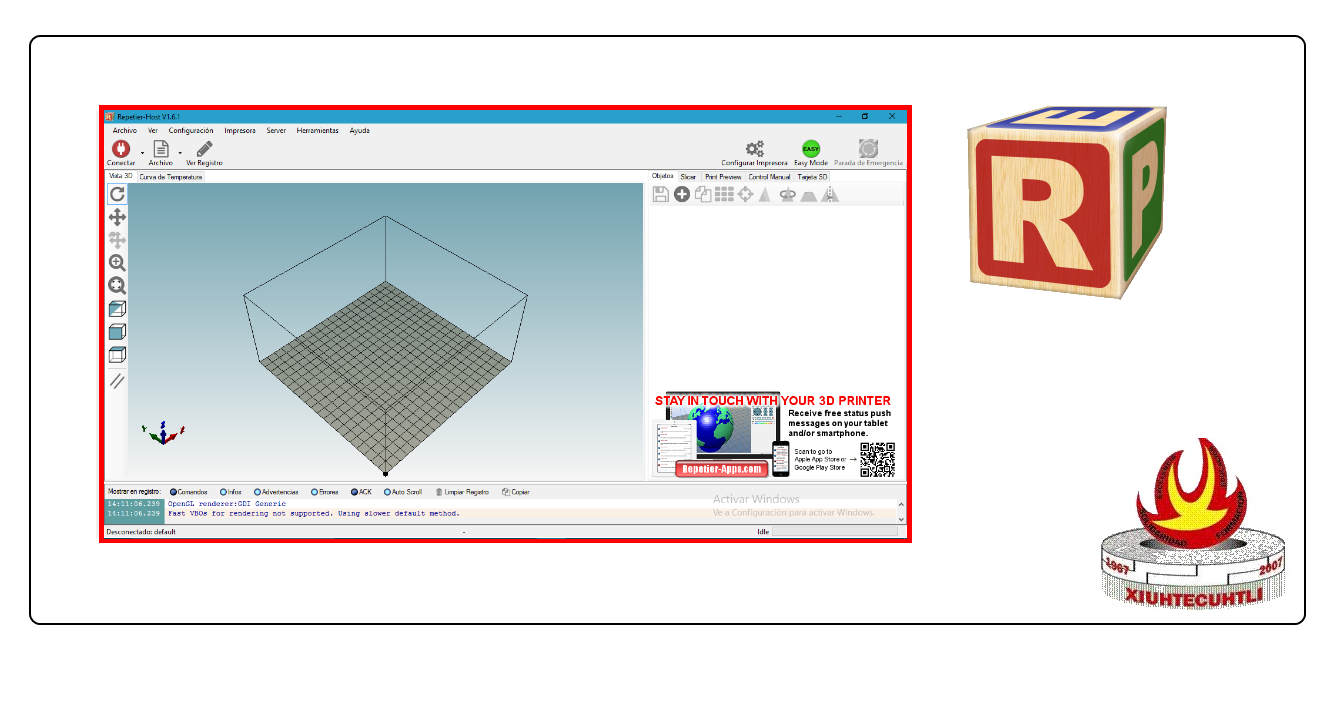Select the Tarjeta SD tab
The image size is (1340, 722).
[x=813, y=177]
